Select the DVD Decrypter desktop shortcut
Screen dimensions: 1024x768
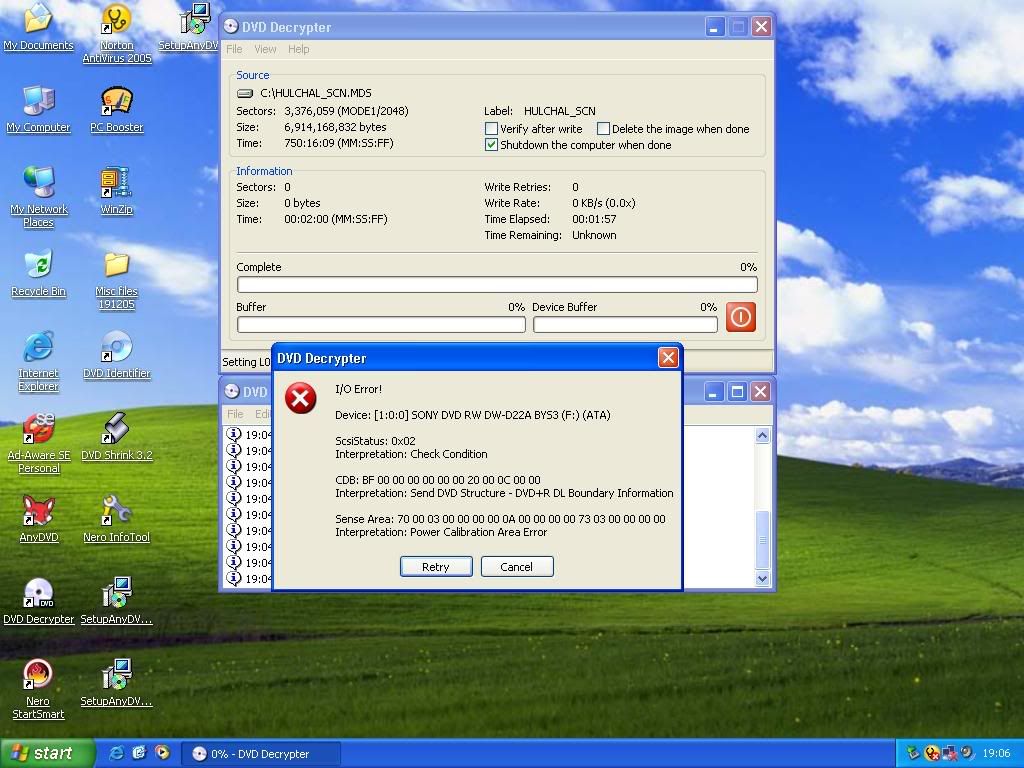click(39, 601)
